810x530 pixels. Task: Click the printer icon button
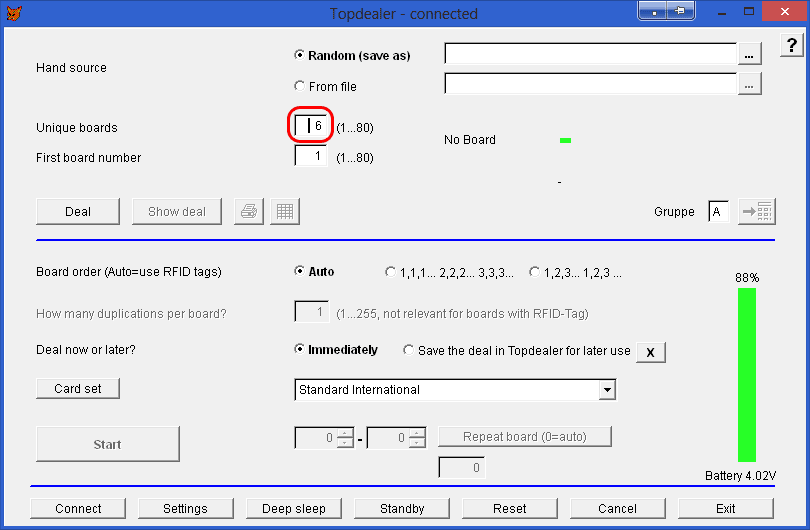[249, 211]
